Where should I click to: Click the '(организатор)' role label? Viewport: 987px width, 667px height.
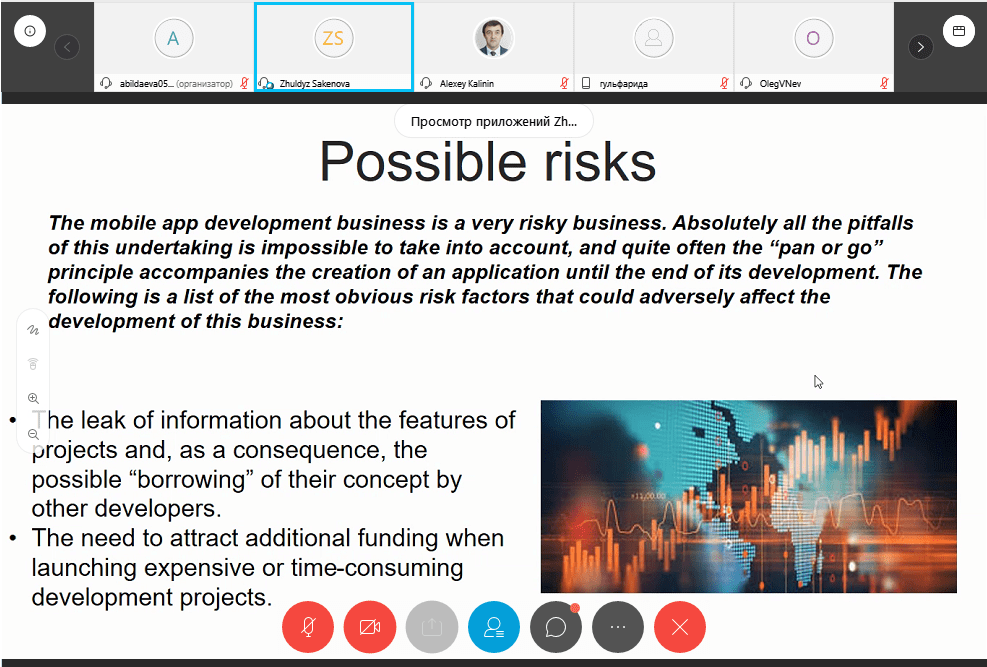coord(205,84)
